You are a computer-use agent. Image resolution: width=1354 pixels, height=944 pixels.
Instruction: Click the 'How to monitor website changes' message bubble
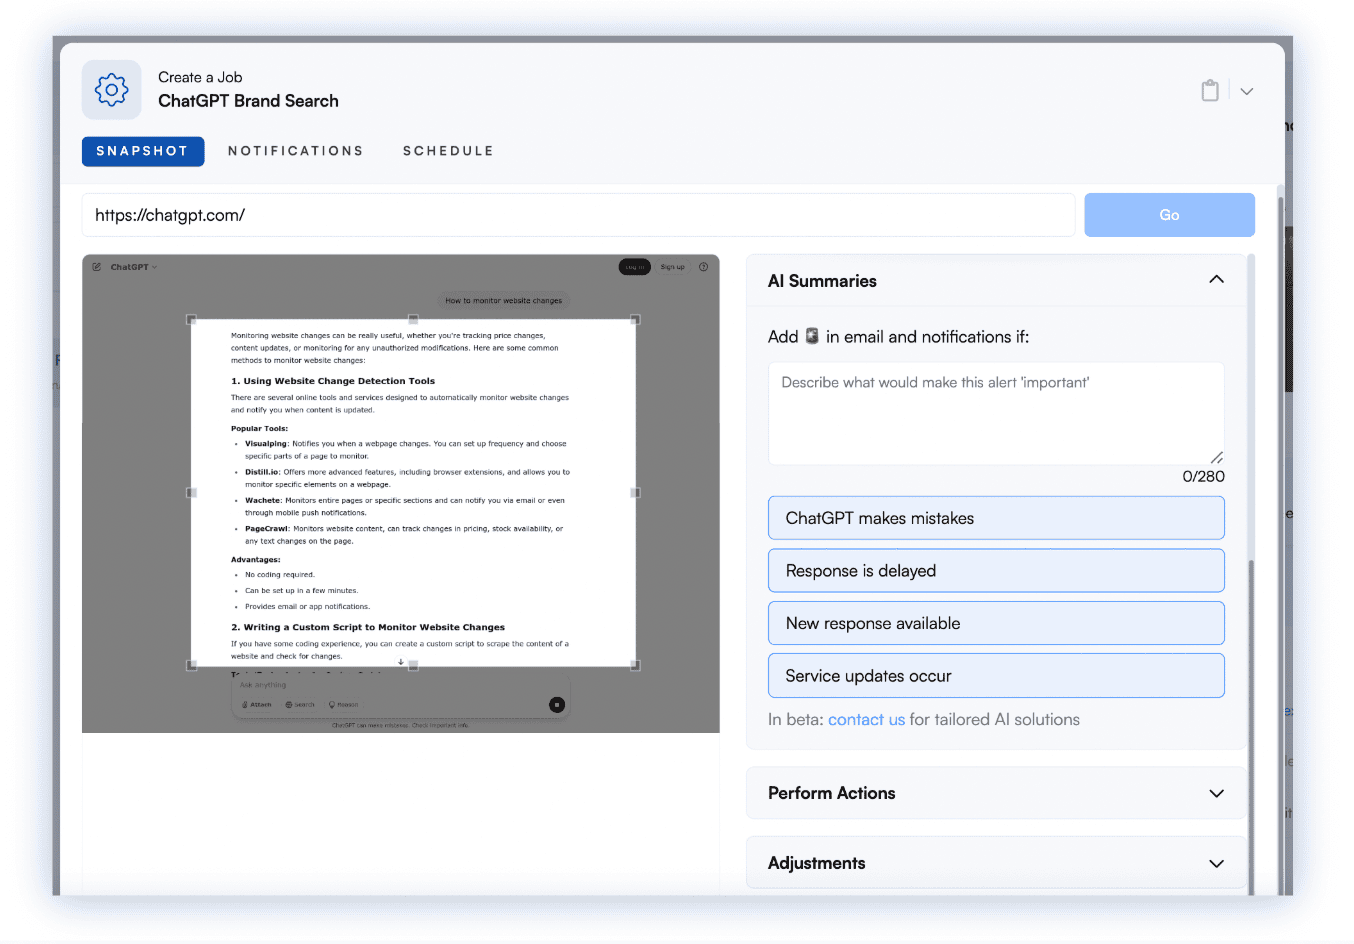[504, 300]
